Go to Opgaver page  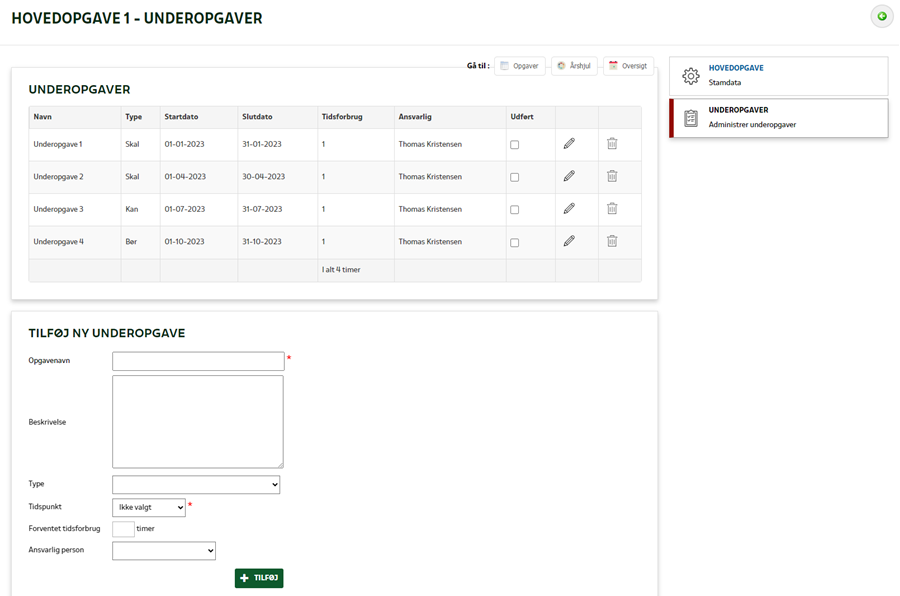point(520,66)
